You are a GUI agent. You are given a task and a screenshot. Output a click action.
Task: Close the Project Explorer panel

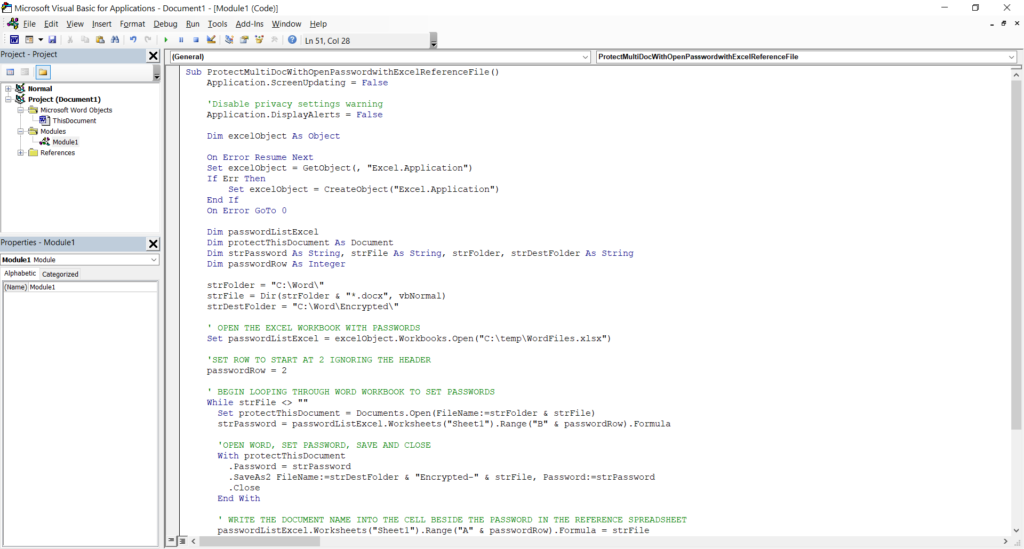pos(153,55)
